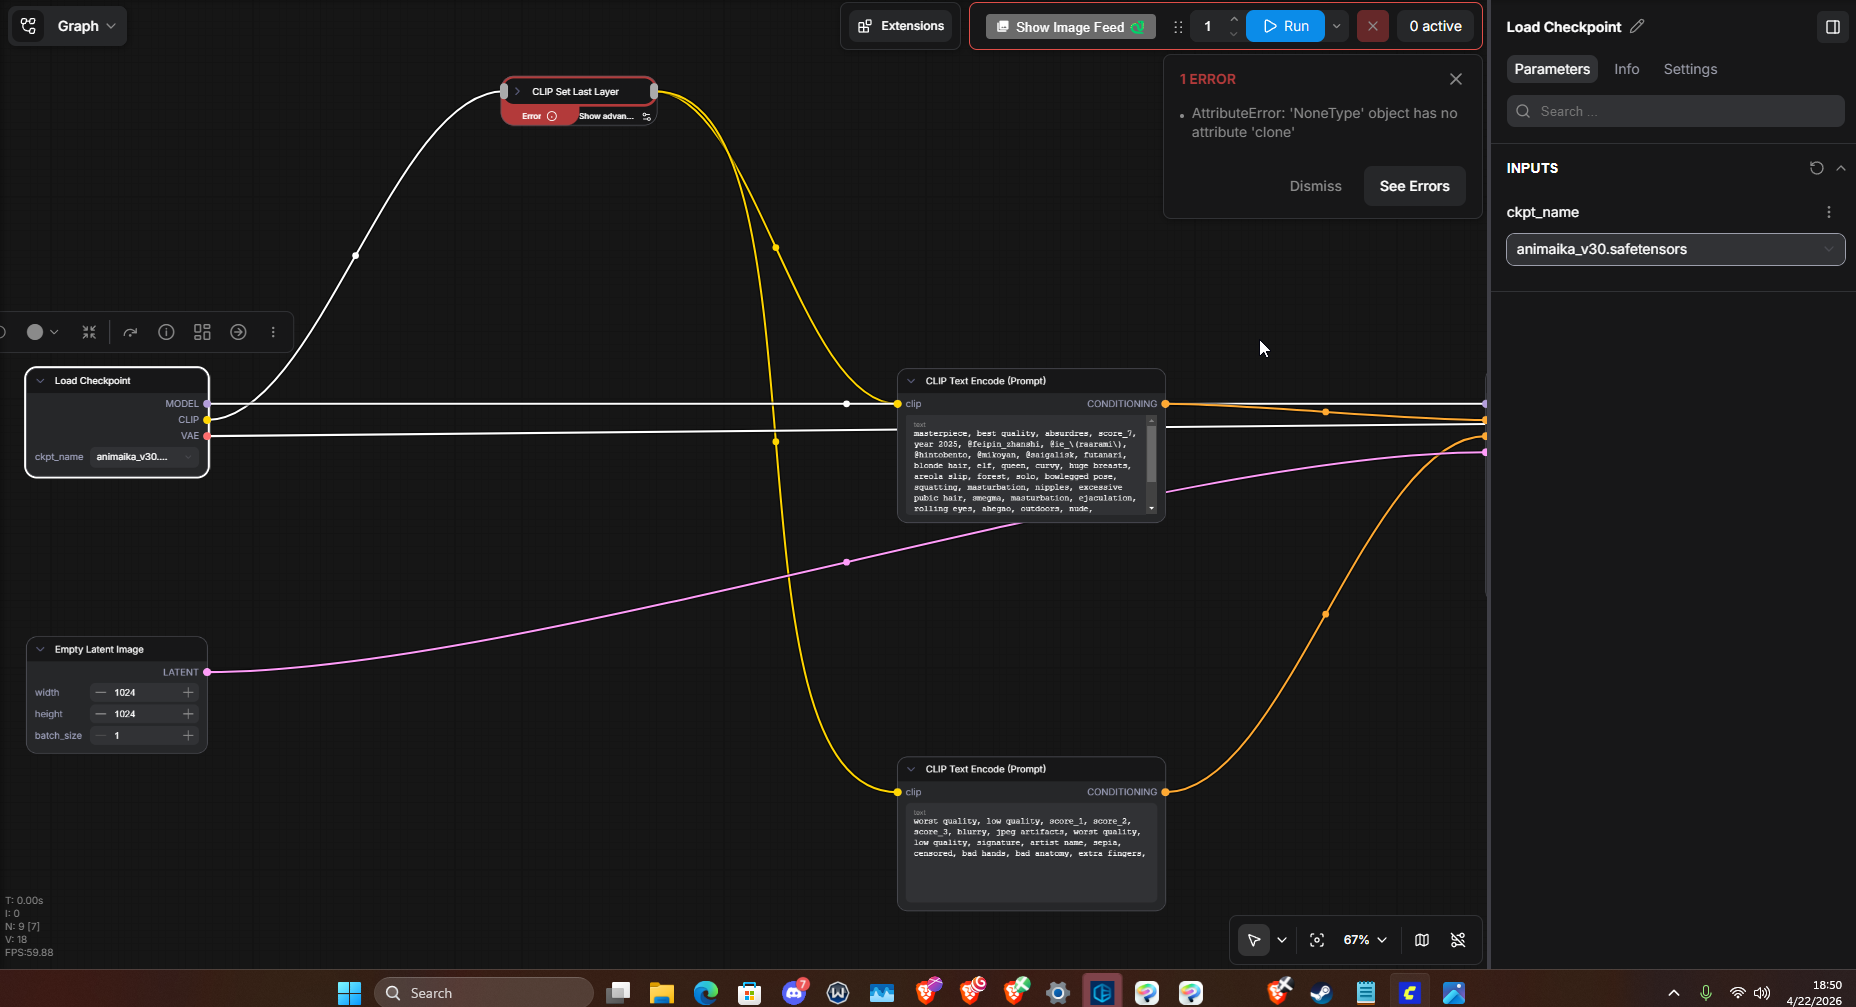Image resolution: width=1856 pixels, height=1007 pixels.
Task: Decrease the width value
Action: click(x=100, y=693)
